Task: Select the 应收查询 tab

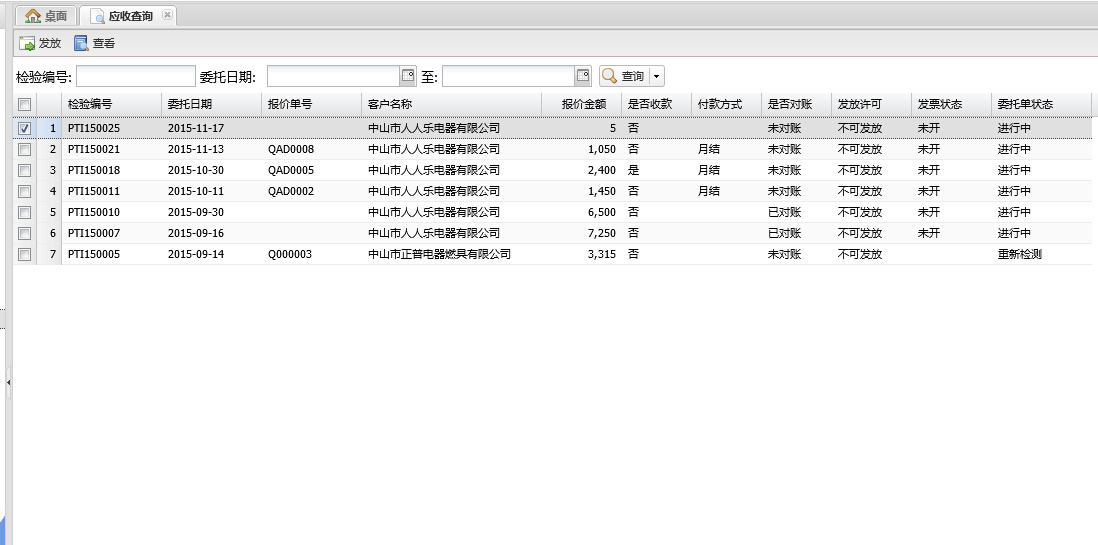Action: click(x=130, y=16)
